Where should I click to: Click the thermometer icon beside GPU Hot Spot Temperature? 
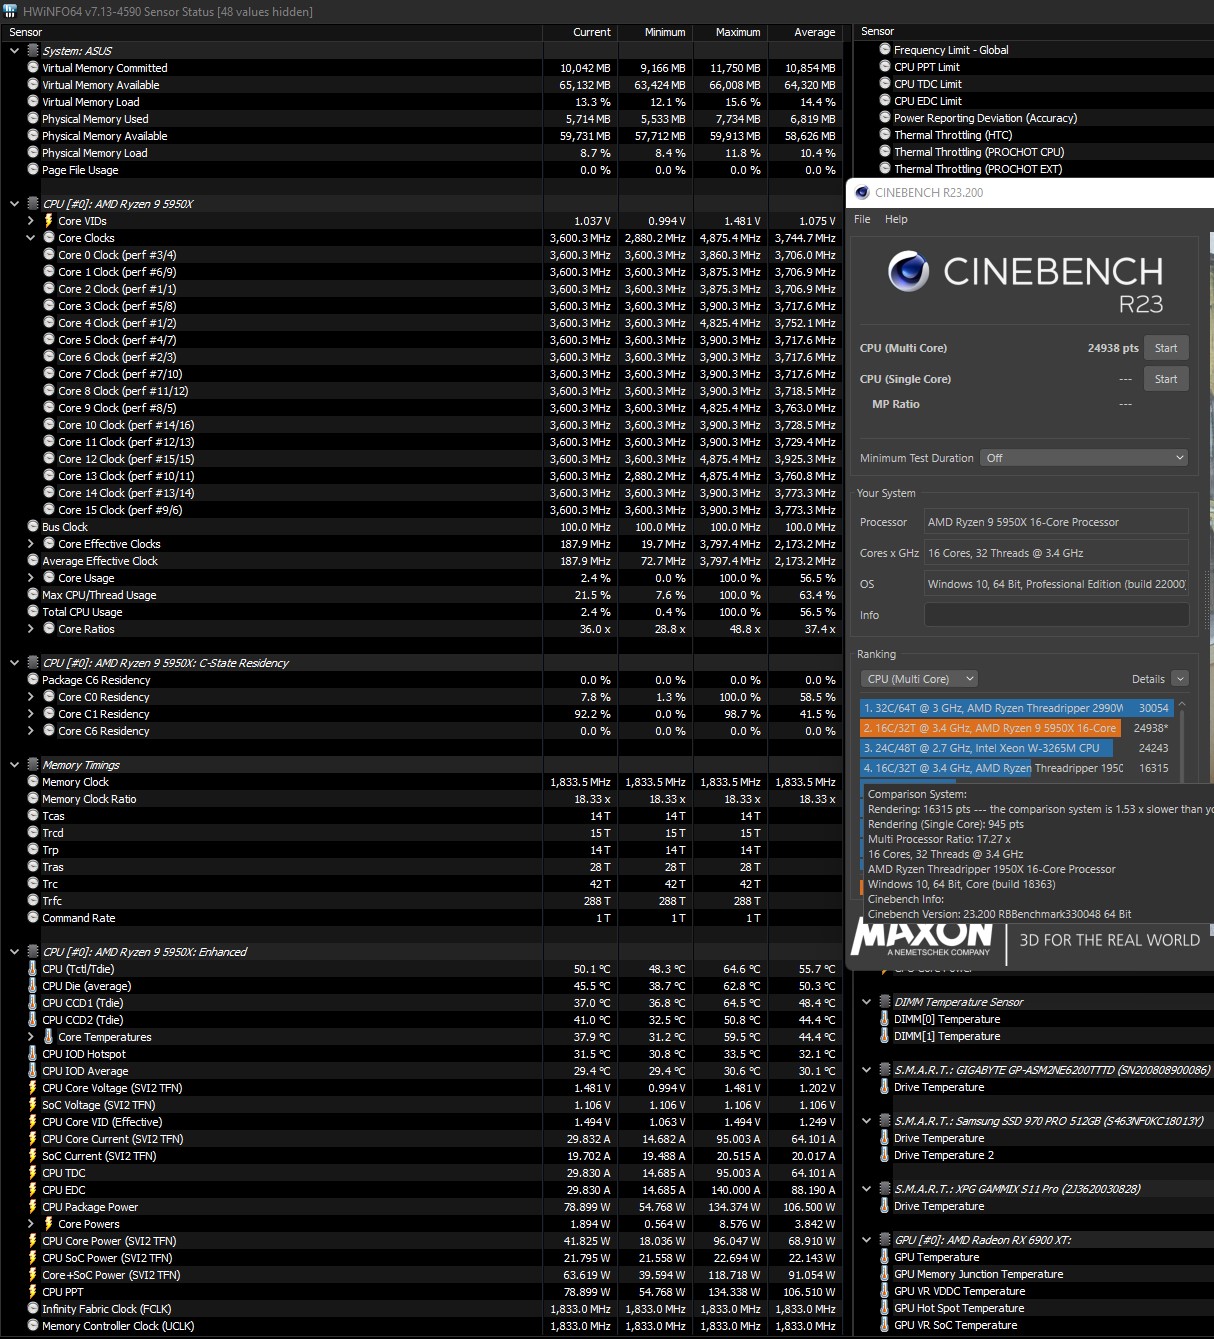pyautogui.click(x=885, y=1308)
